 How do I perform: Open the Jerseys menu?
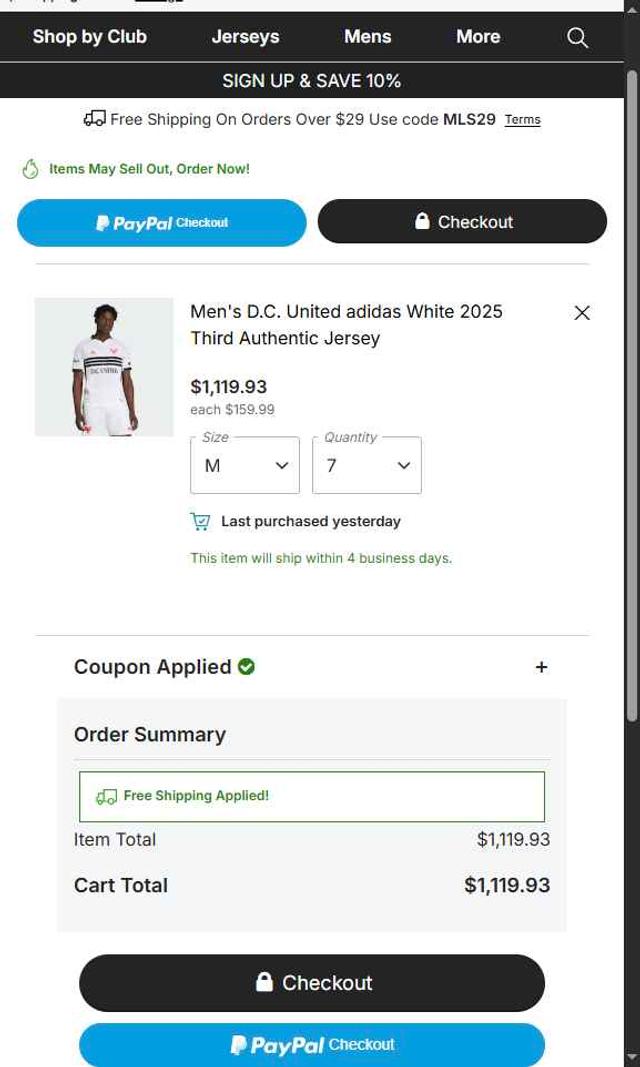pos(245,37)
